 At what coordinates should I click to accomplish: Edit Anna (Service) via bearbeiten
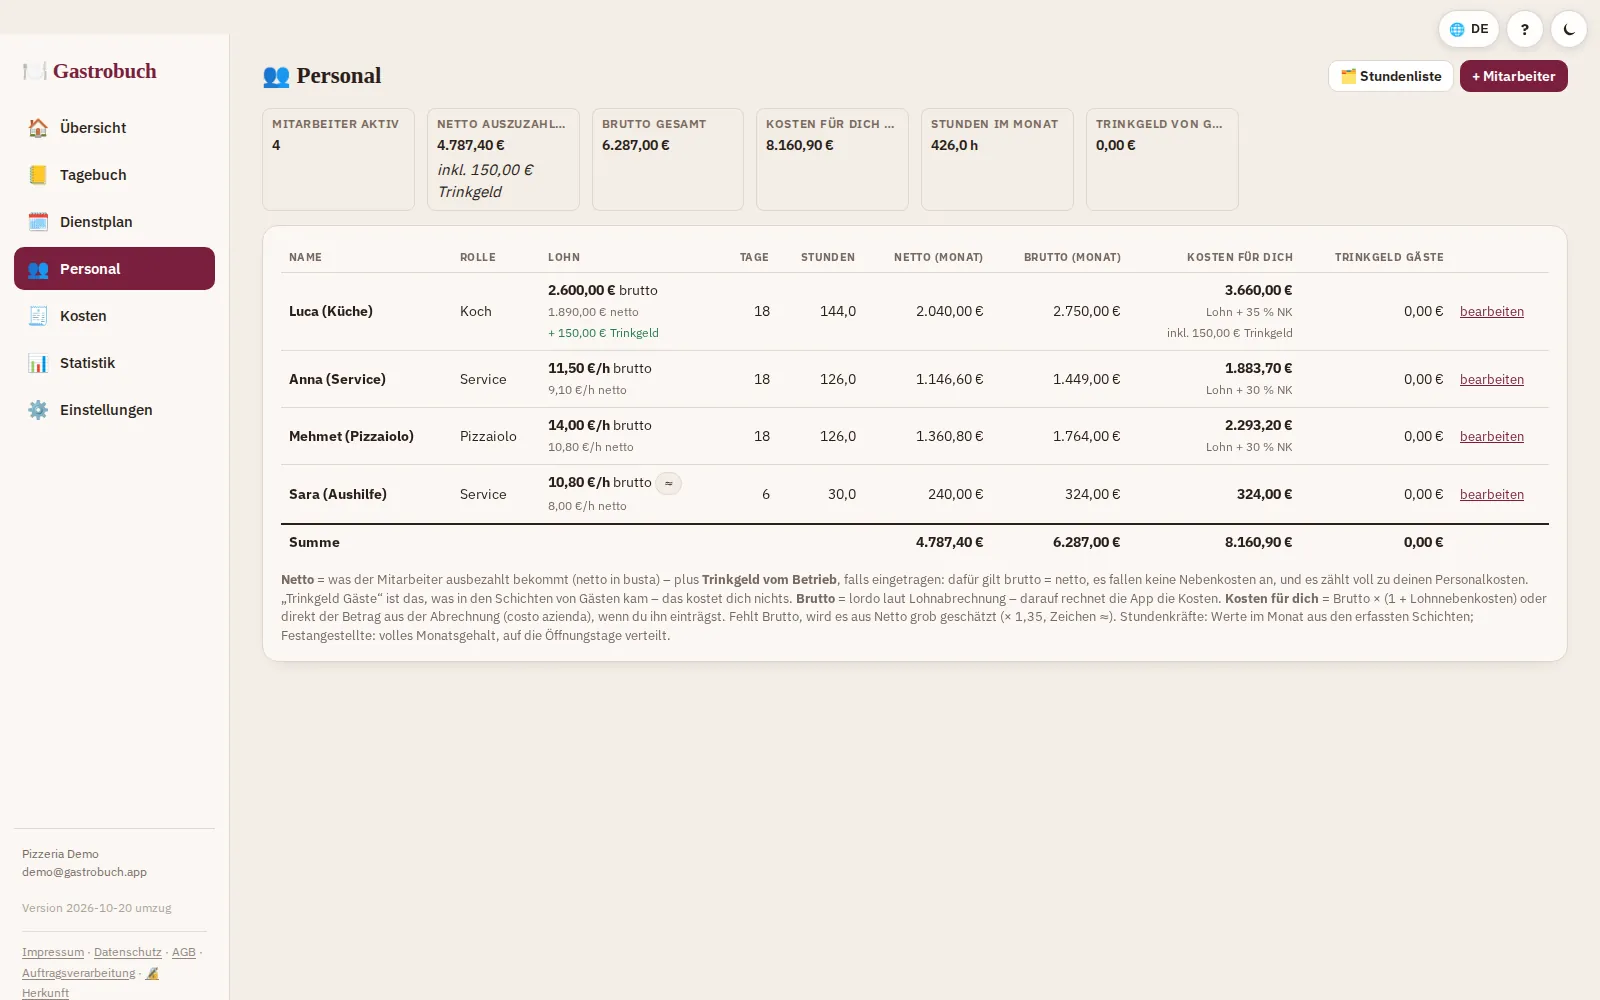coord(1491,380)
